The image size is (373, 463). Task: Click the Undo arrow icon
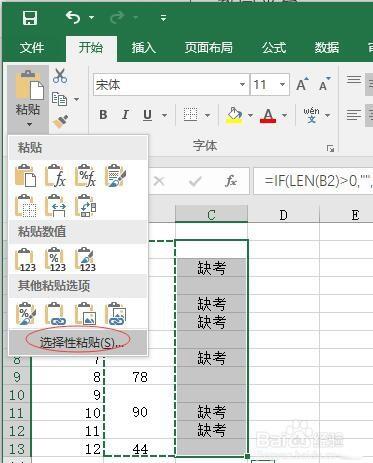coord(73,17)
